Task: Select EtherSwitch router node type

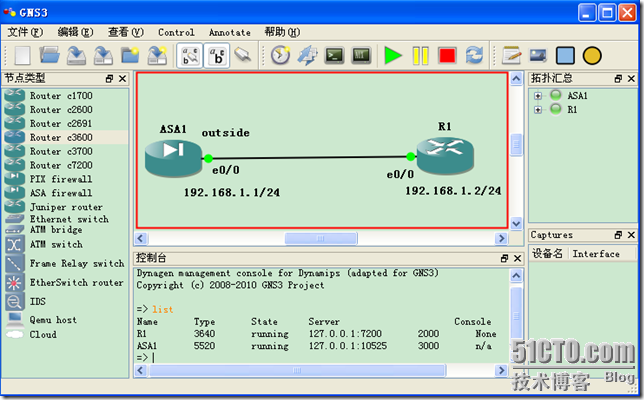Action: (65, 283)
